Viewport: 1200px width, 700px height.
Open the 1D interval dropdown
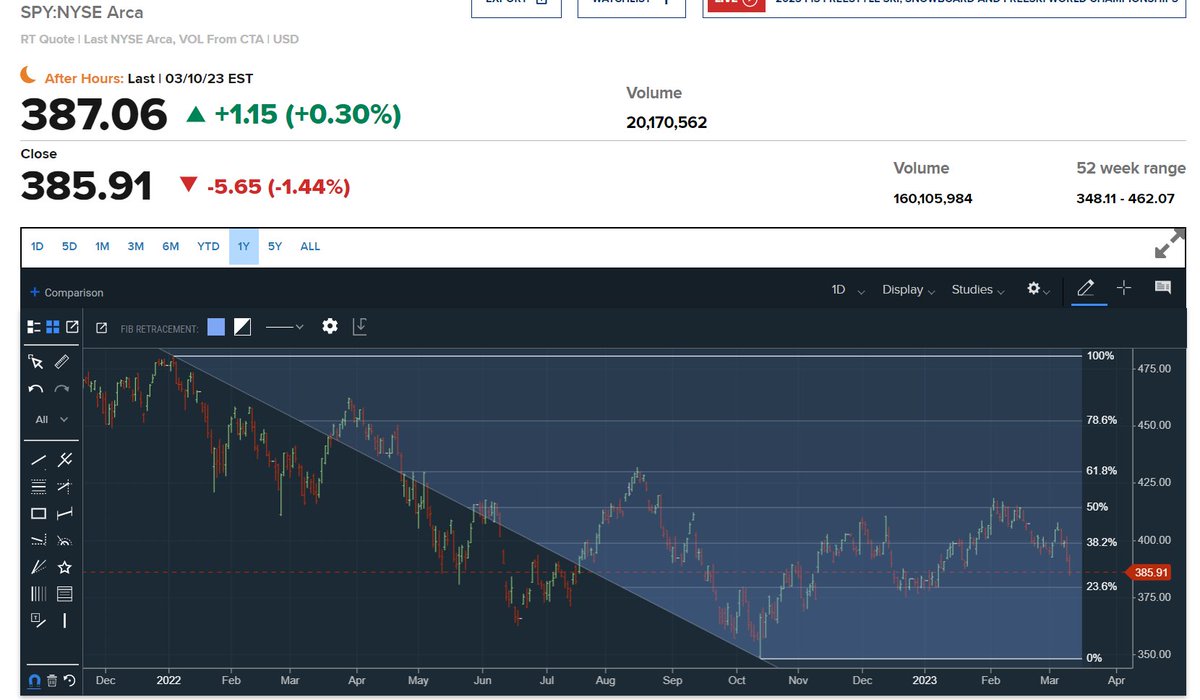point(848,290)
